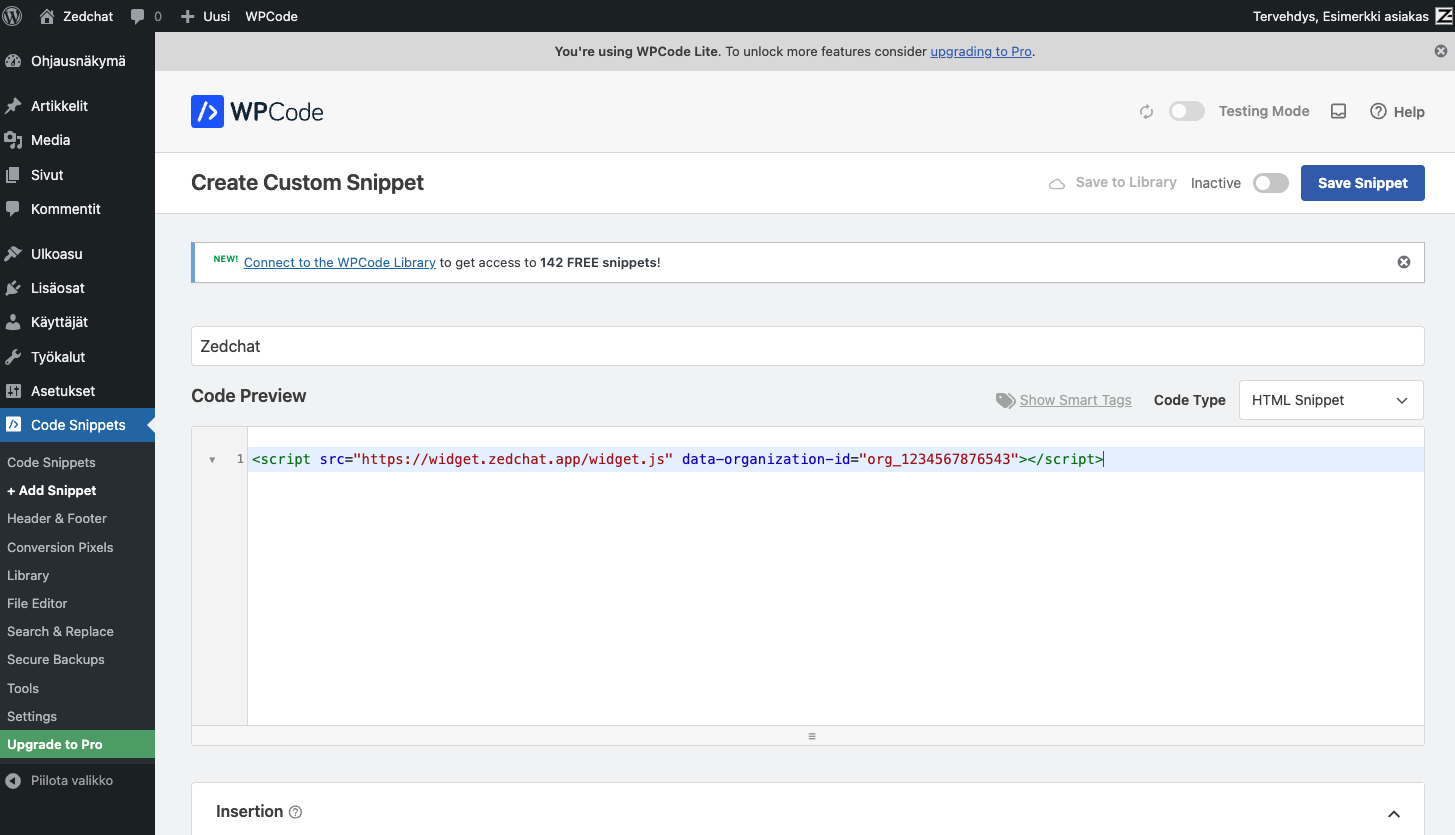Image resolution: width=1455 pixels, height=835 pixels.
Task: Open the comments bubble icon in admin bar
Action: [x=138, y=17]
